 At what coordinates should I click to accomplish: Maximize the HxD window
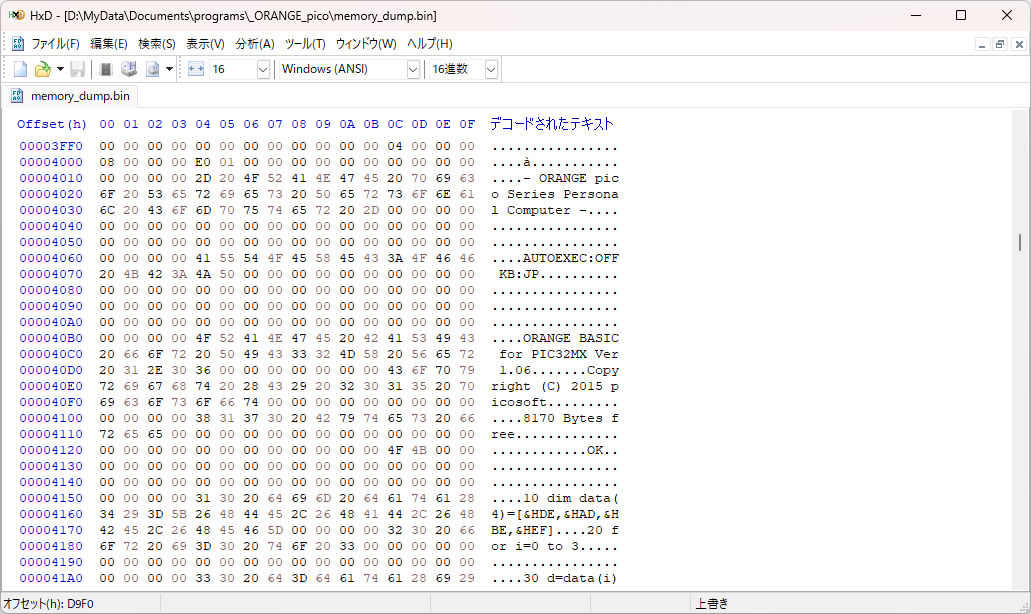[961, 15]
